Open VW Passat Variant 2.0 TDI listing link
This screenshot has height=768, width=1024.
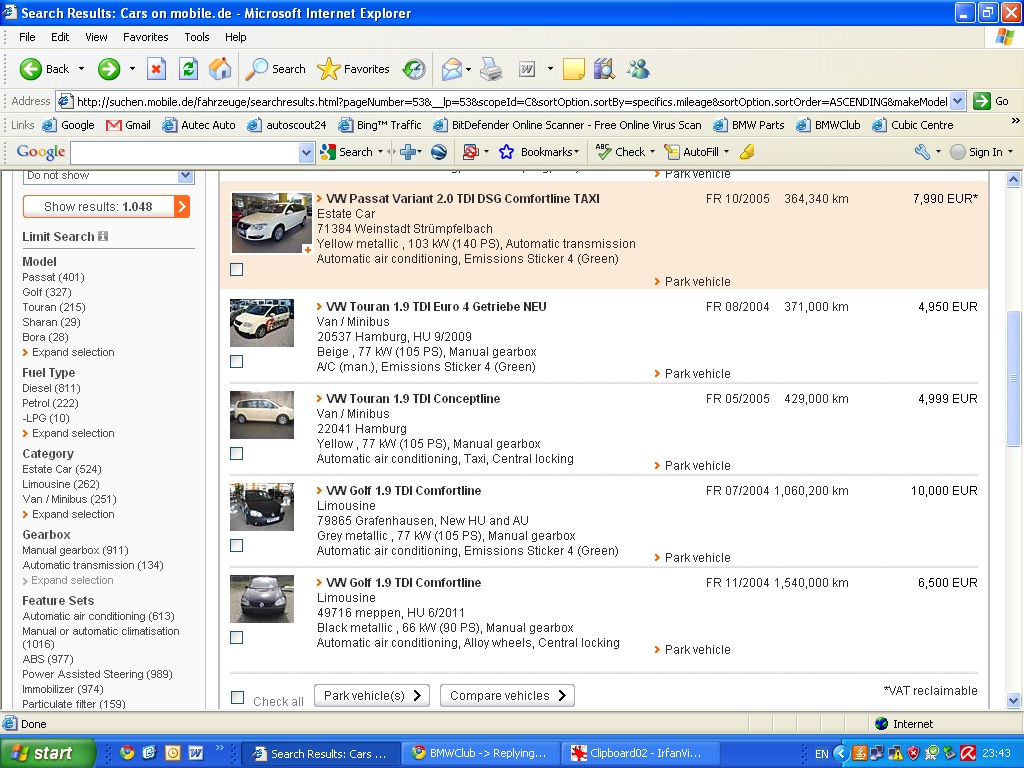point(462,199)
